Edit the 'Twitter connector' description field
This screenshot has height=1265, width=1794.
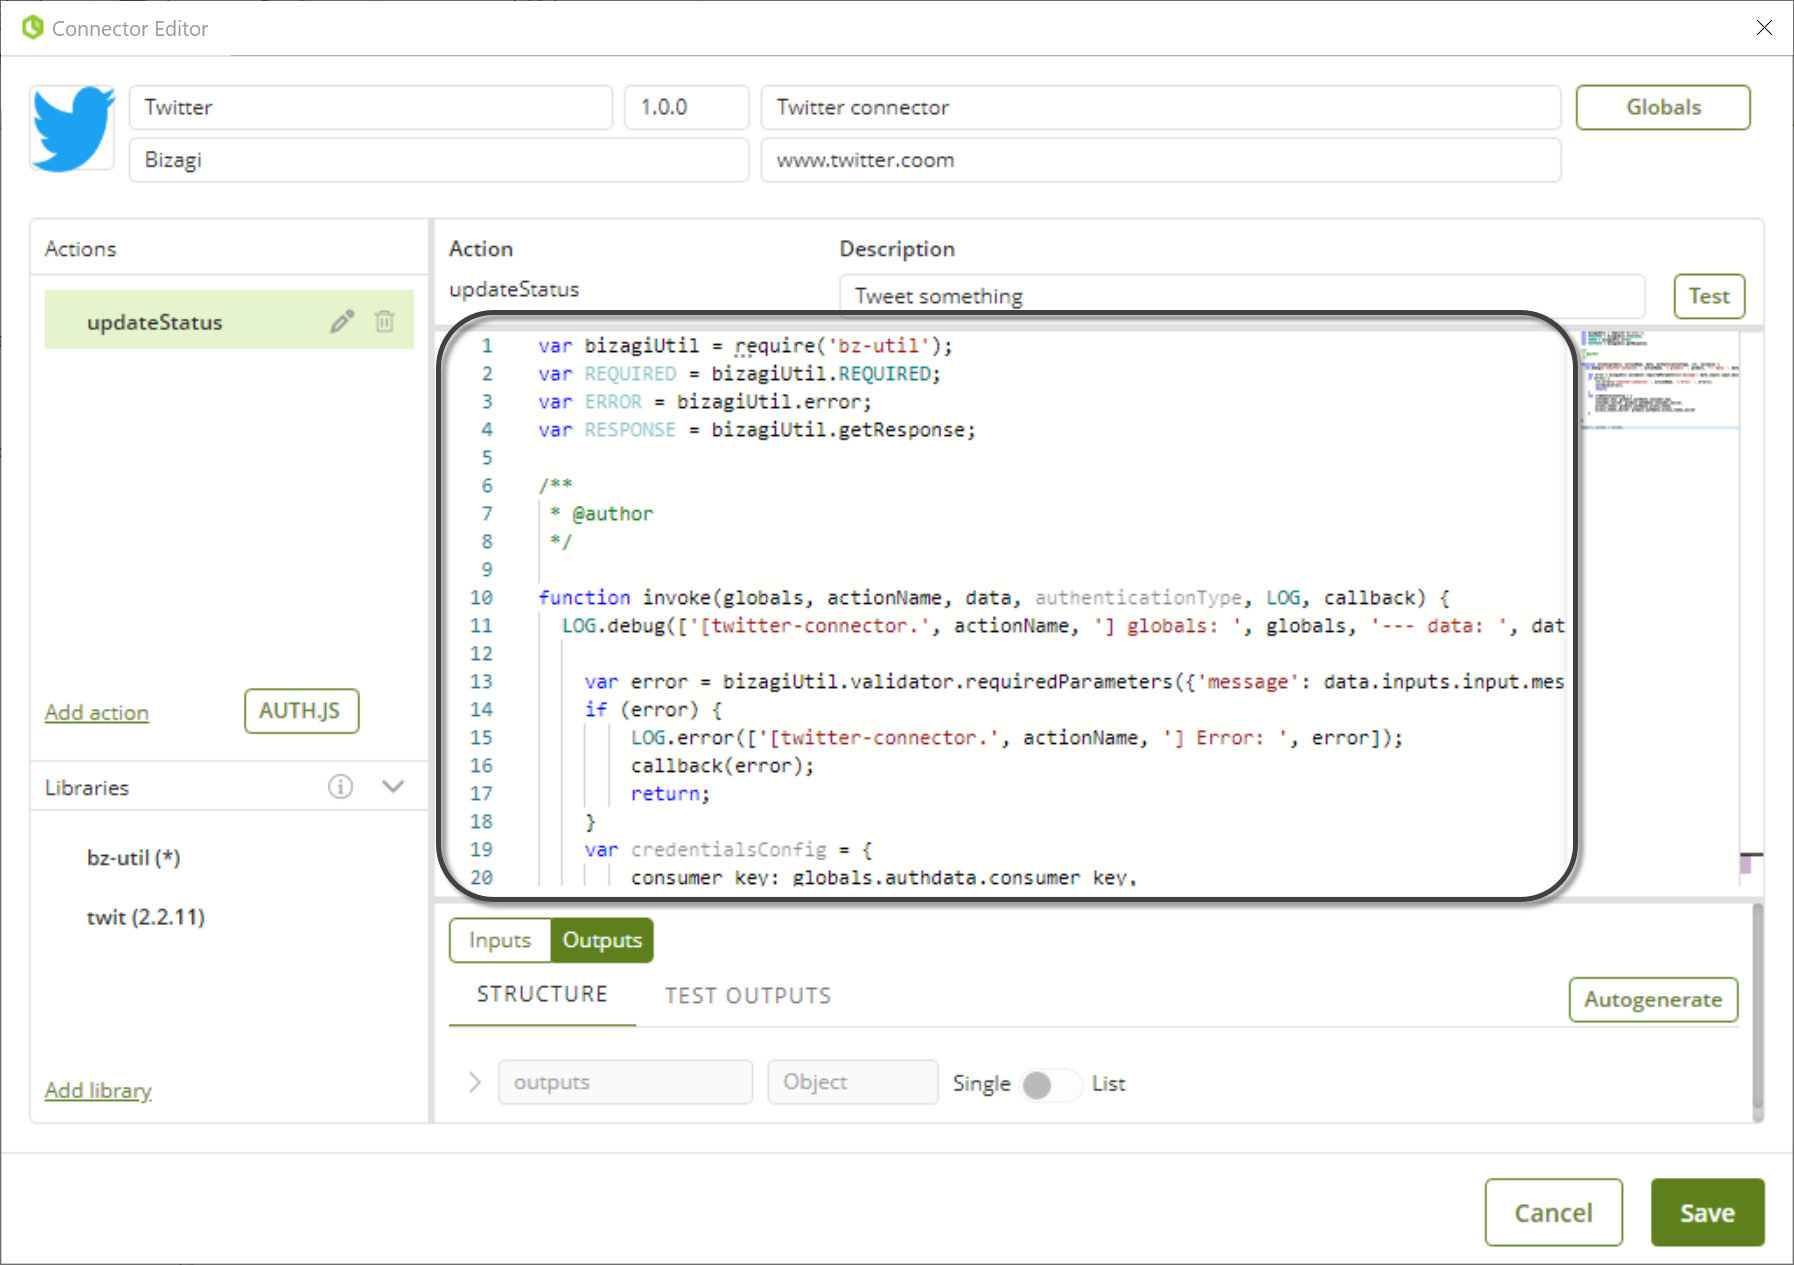[1161, 107]
